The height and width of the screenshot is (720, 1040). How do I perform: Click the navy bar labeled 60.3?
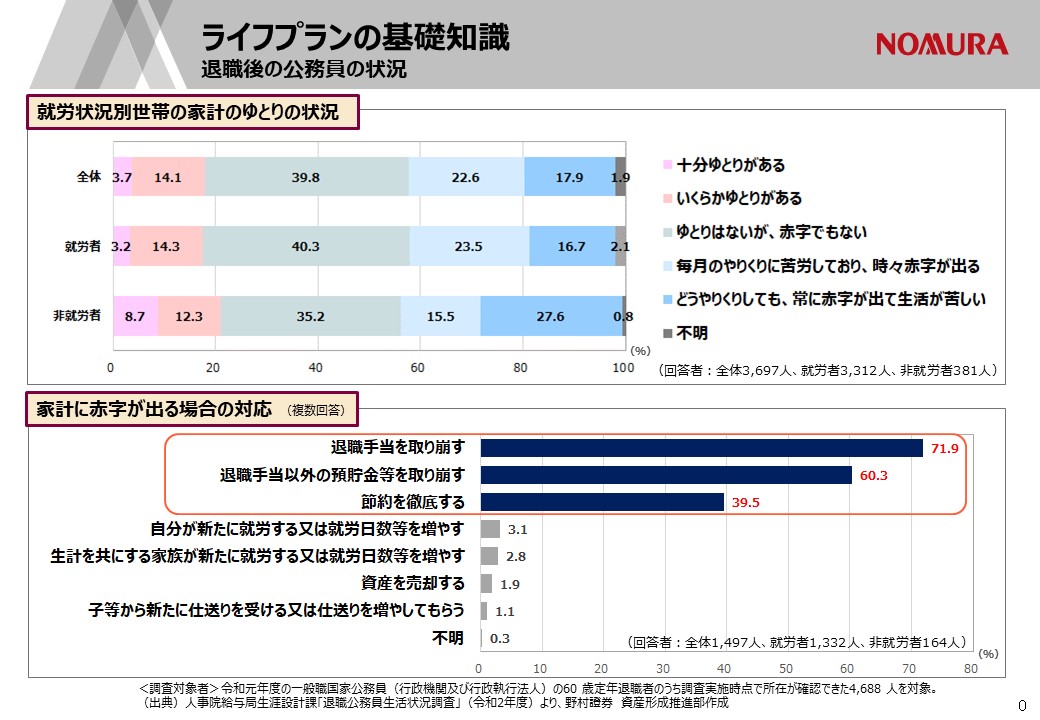[665, 475]
